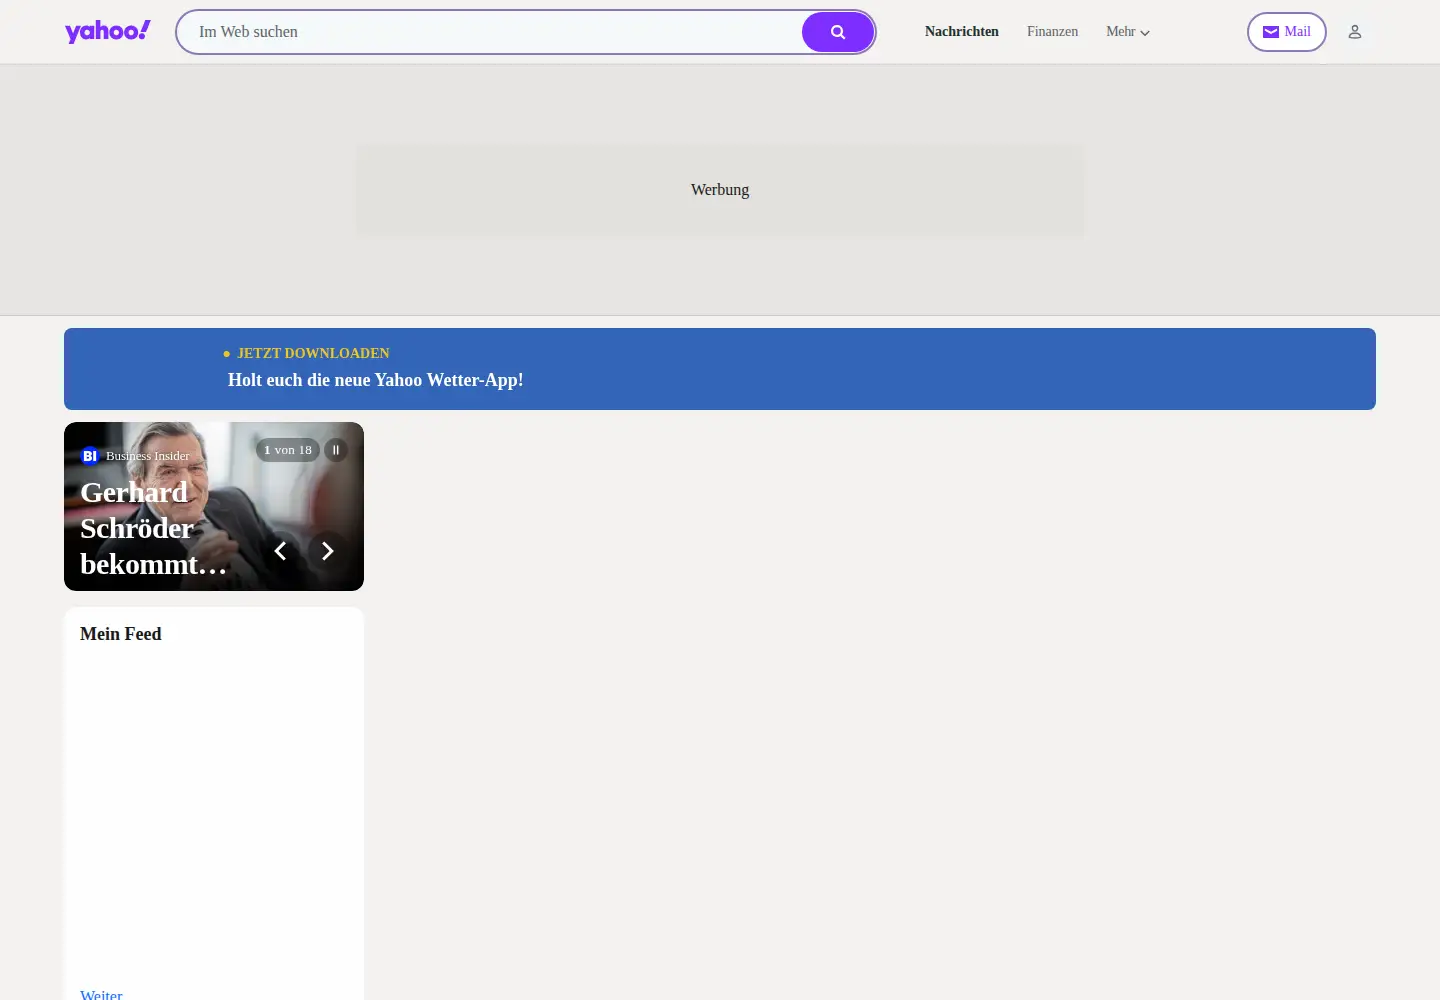
Task: Click the Business Insider BI logo icon
Action: (89, 456)
